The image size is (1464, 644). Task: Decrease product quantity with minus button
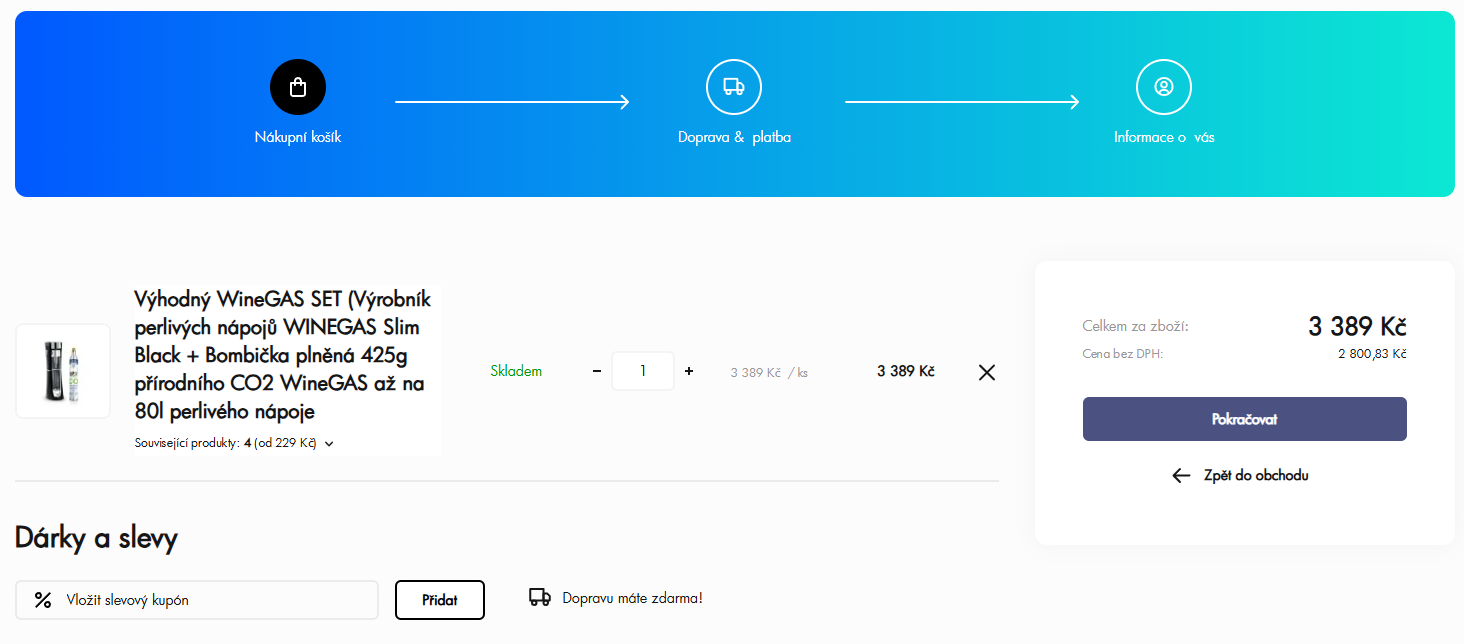[597, 371]
